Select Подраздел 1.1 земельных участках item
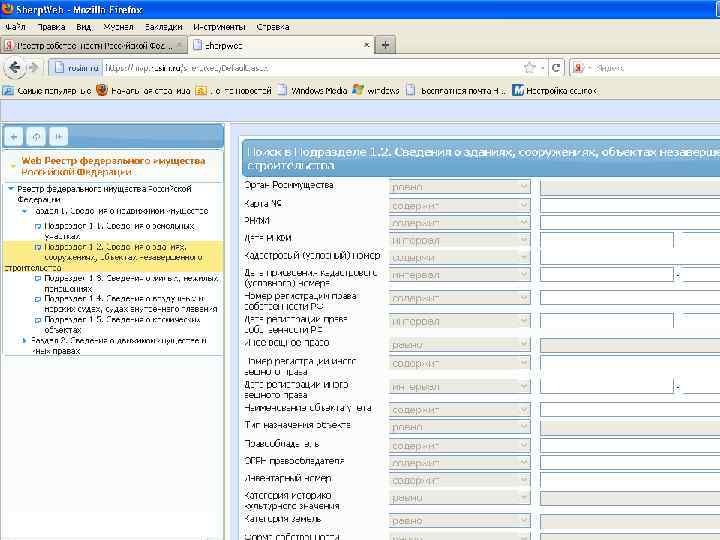 click(120, 231)
